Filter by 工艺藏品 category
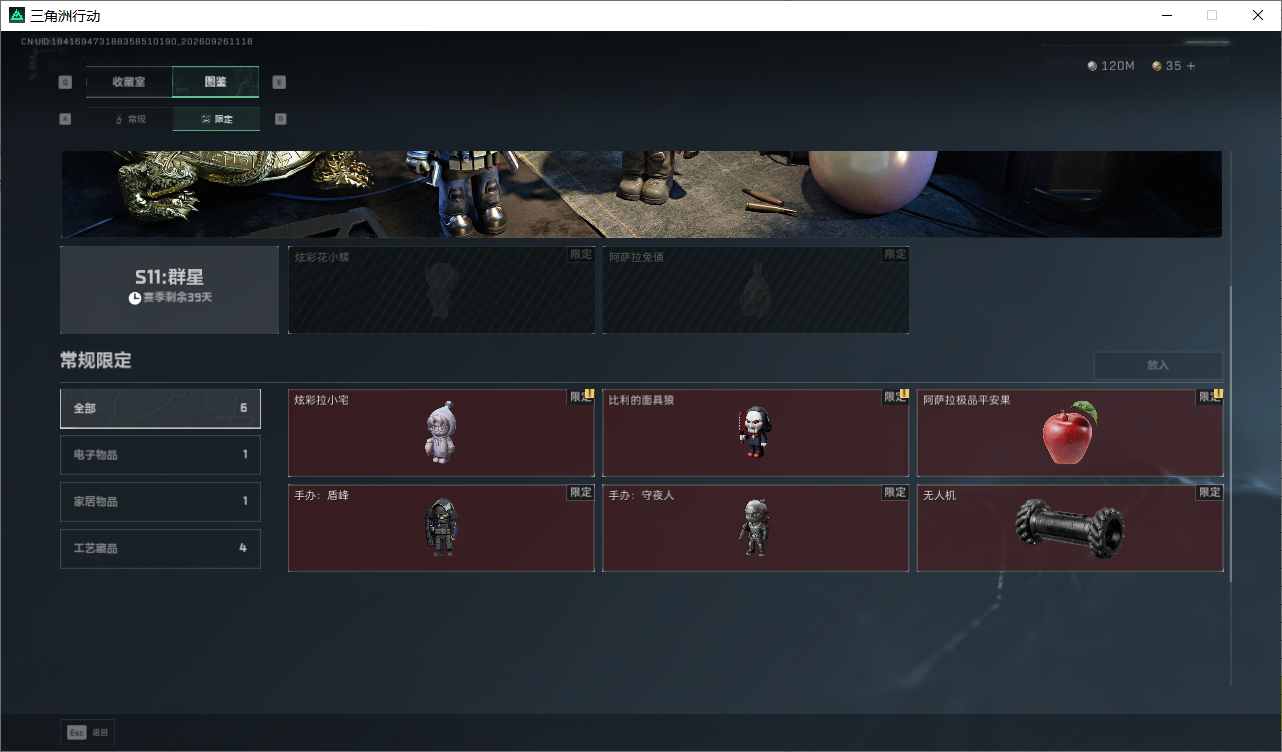The width and height of the screenshot is (1282, 752). pos(160,549)
